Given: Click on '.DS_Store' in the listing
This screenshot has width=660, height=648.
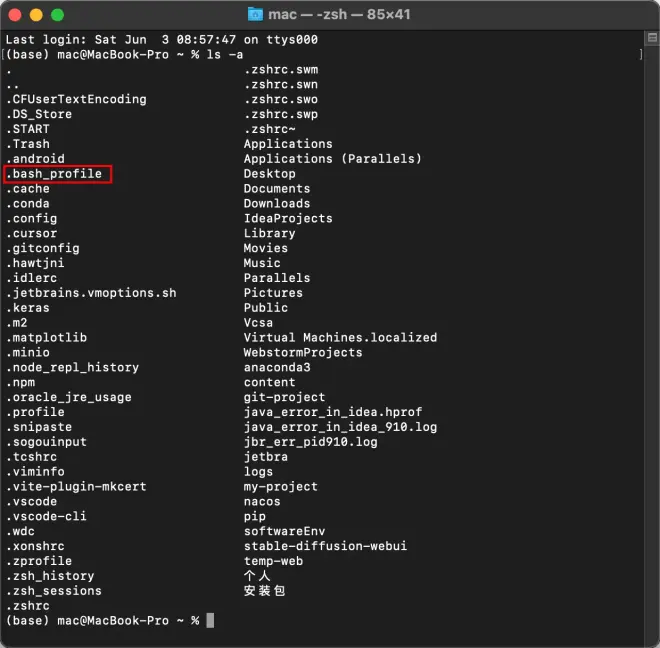Looking at the screenshot, I should pos(39,114).
